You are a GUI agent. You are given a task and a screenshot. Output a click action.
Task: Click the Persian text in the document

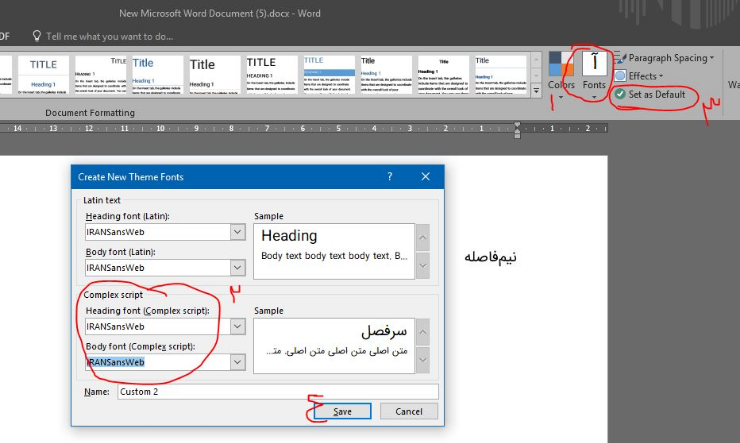490,257
